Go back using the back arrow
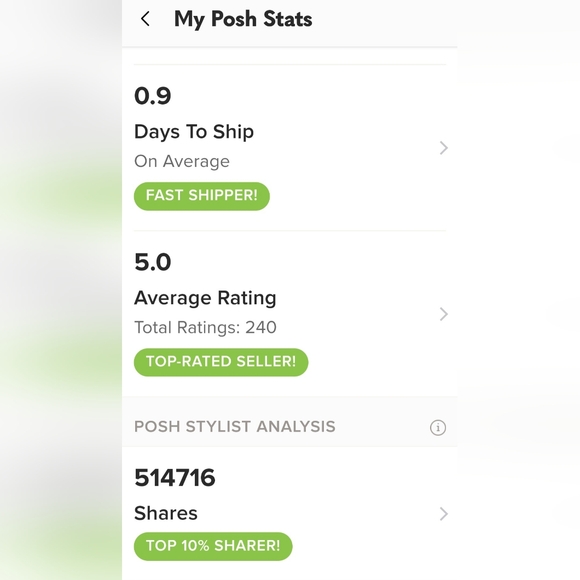Image resolution: width=580 pixels, height=580 pixels. point(145,18)
